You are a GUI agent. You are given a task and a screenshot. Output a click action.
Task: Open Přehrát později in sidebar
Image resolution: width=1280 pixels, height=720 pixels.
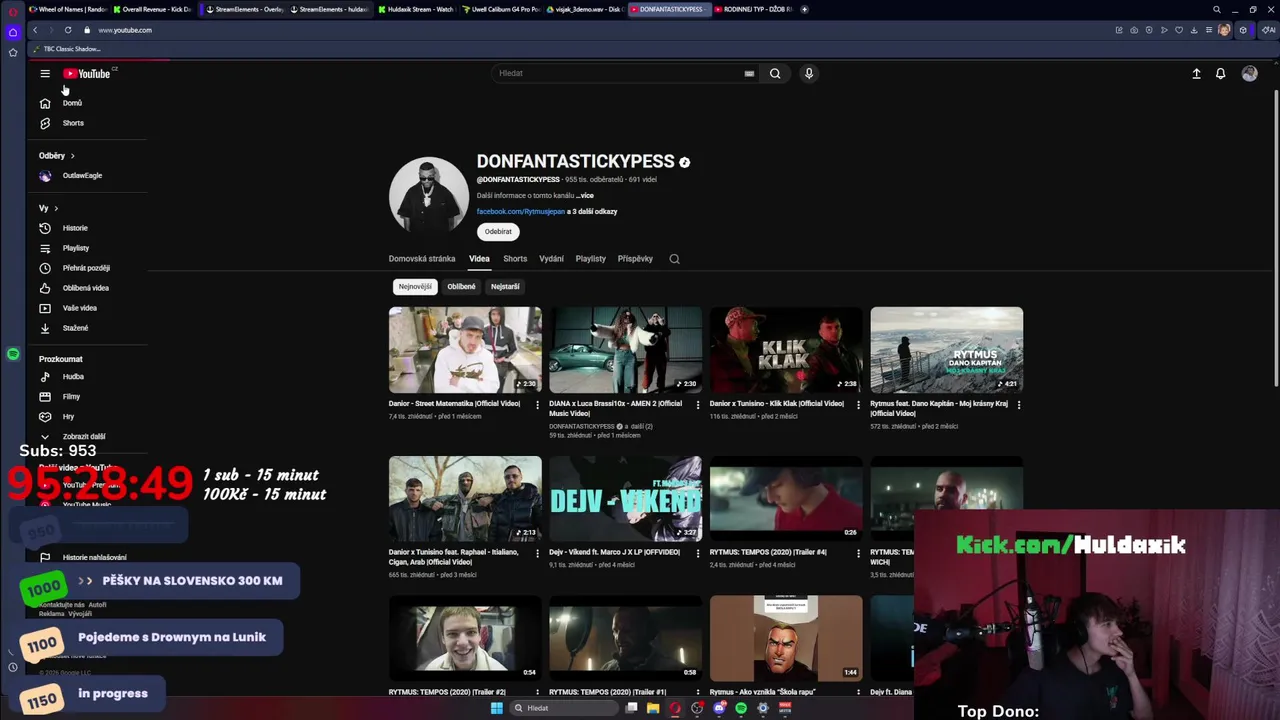tap(88, 268)
